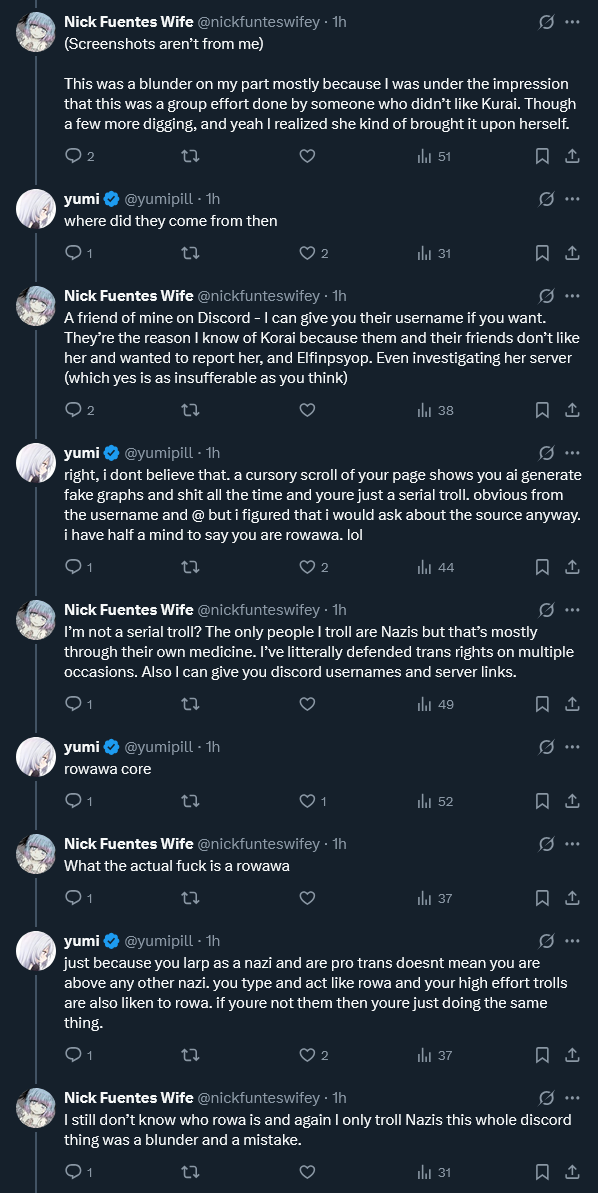Click yumi's verified badge on "just because you larp" tweet

point(111,940)
